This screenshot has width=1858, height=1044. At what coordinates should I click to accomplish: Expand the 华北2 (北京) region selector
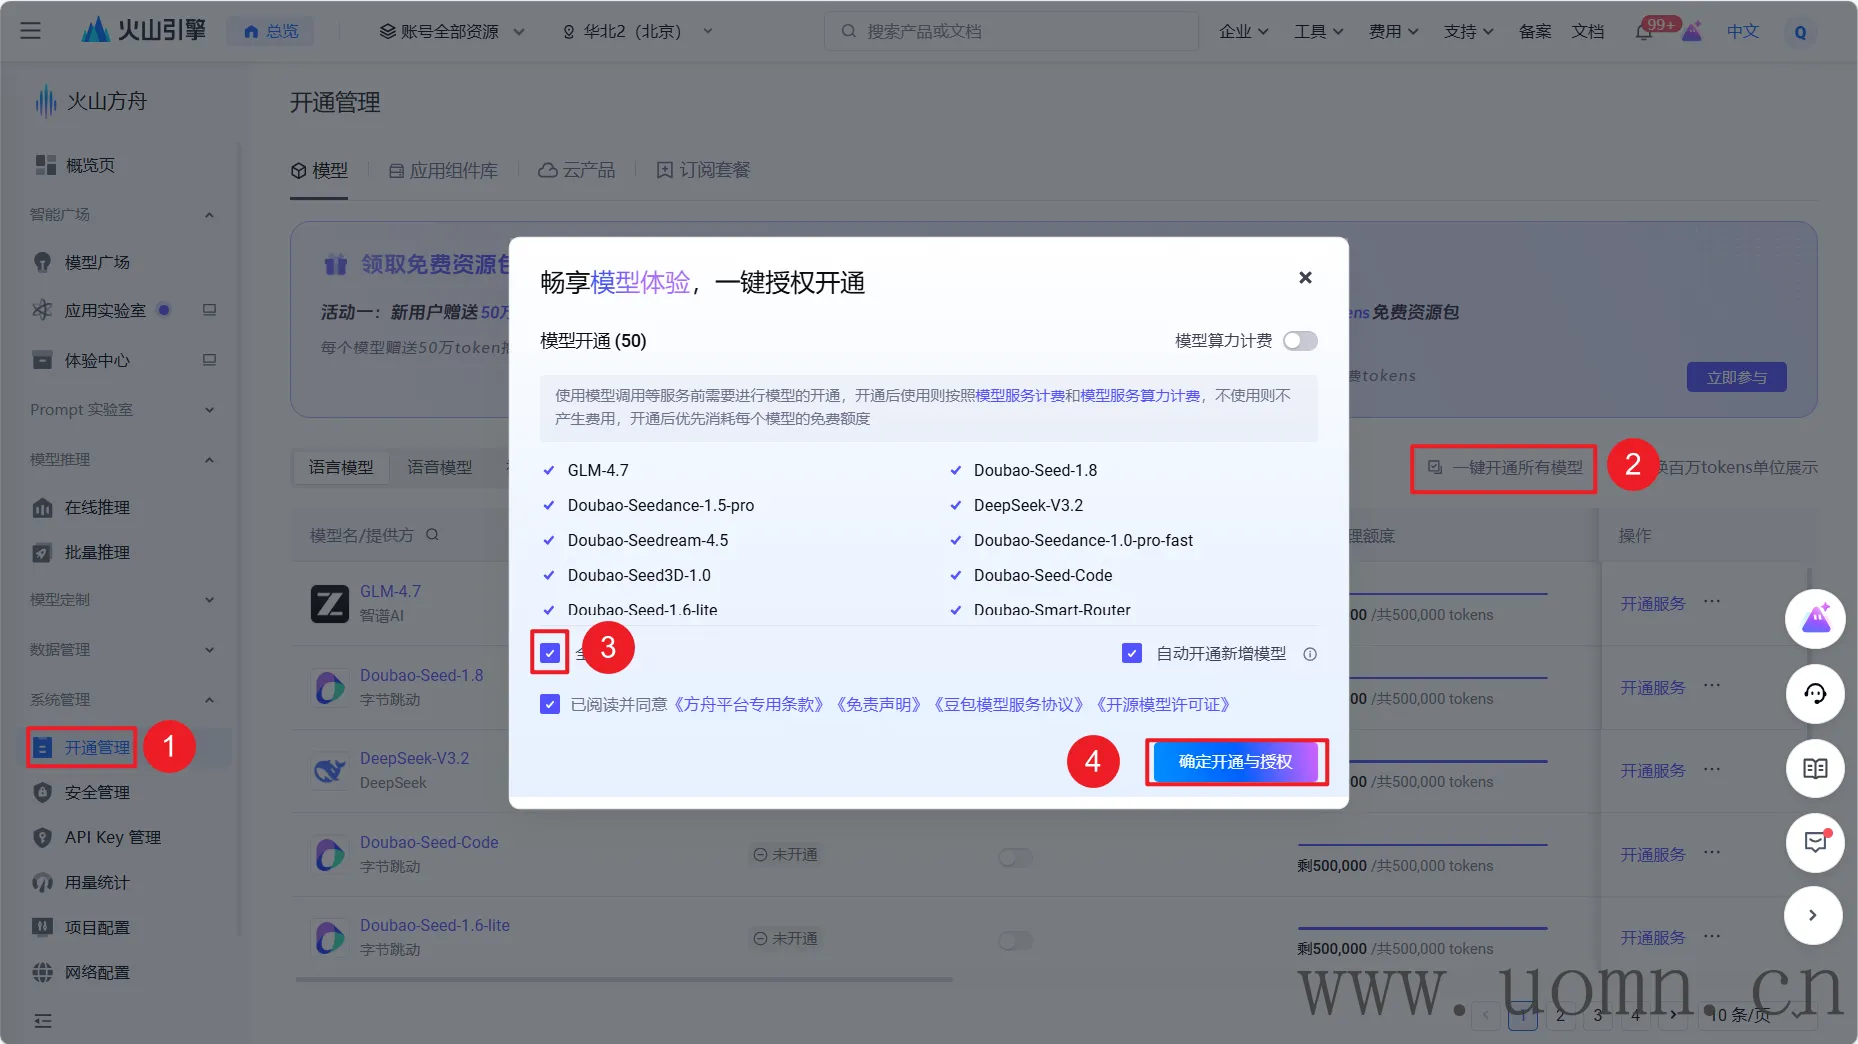(x=637, y=31)
